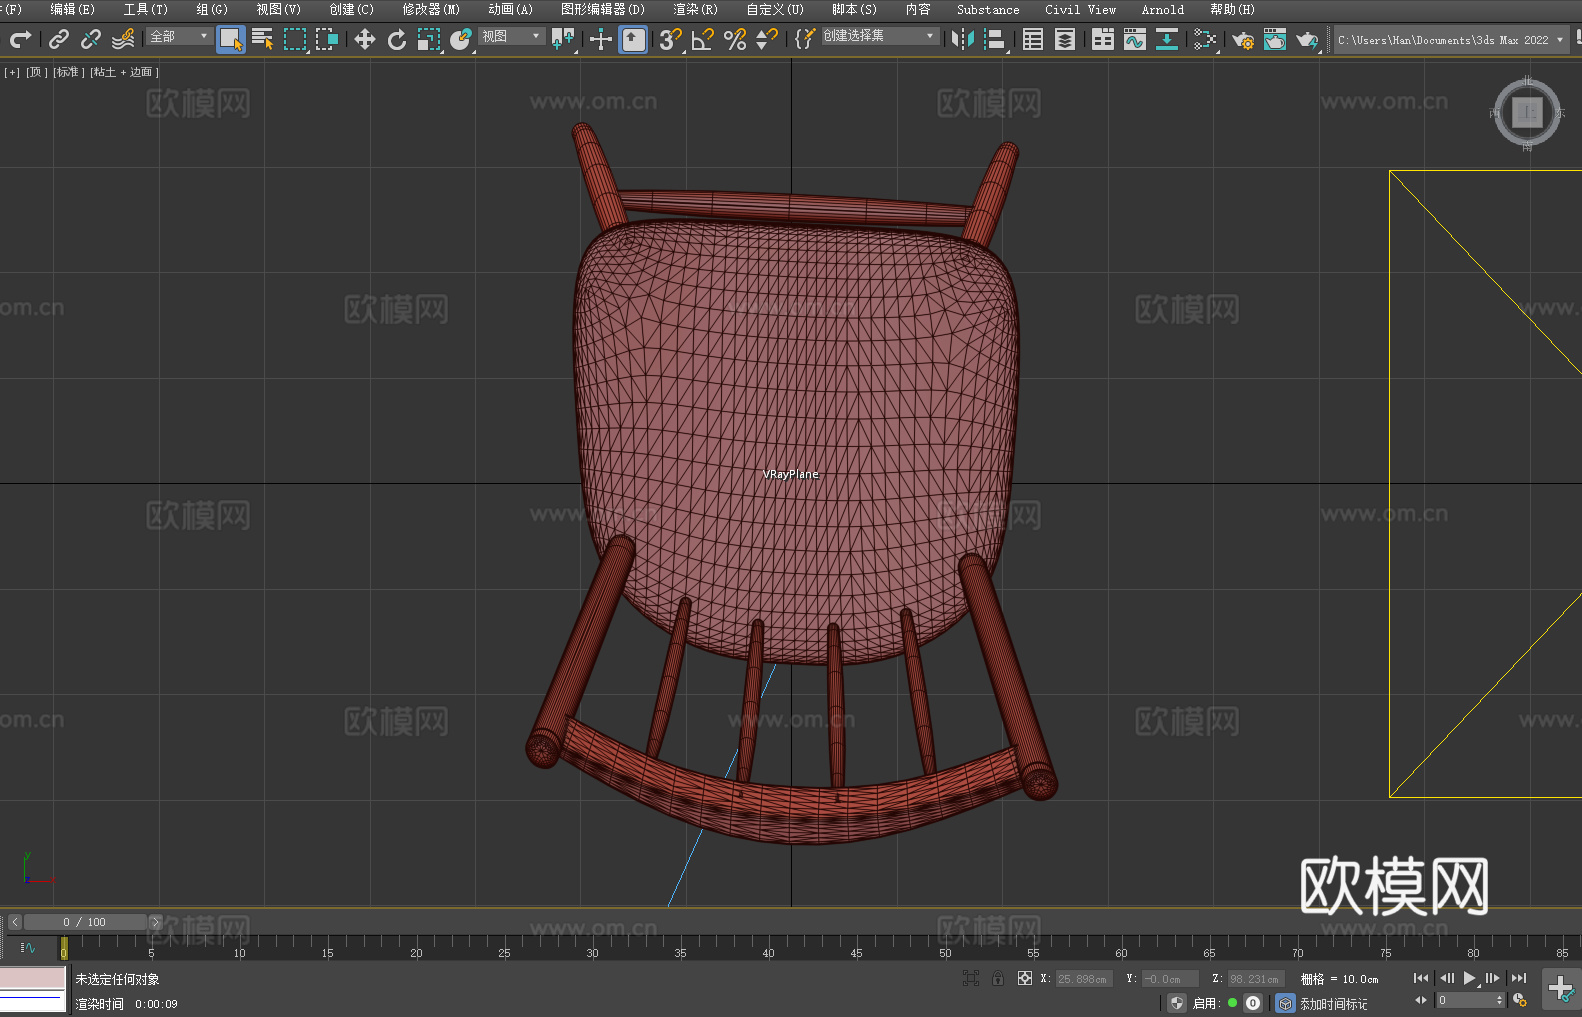Open the Curve Editor icon
The width and height of the screenshot is (1582, 1017).
(x=1135, y=39)
